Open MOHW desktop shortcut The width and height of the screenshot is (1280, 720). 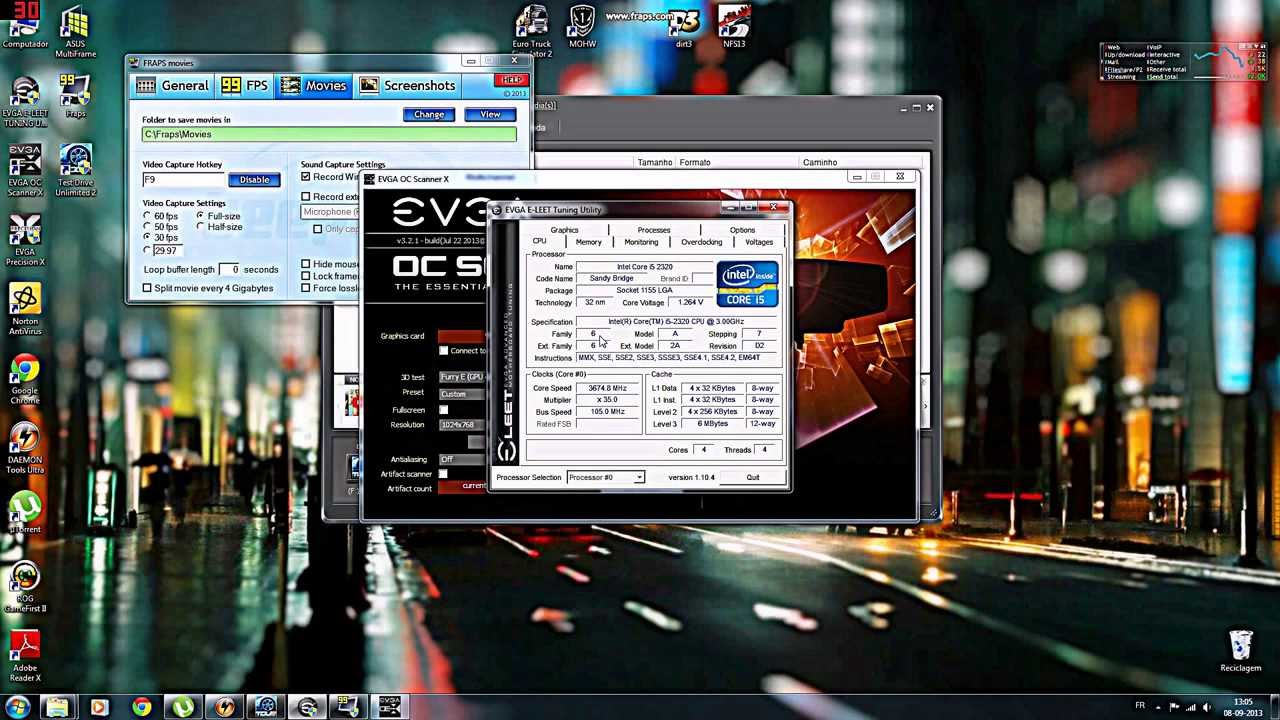582,26
